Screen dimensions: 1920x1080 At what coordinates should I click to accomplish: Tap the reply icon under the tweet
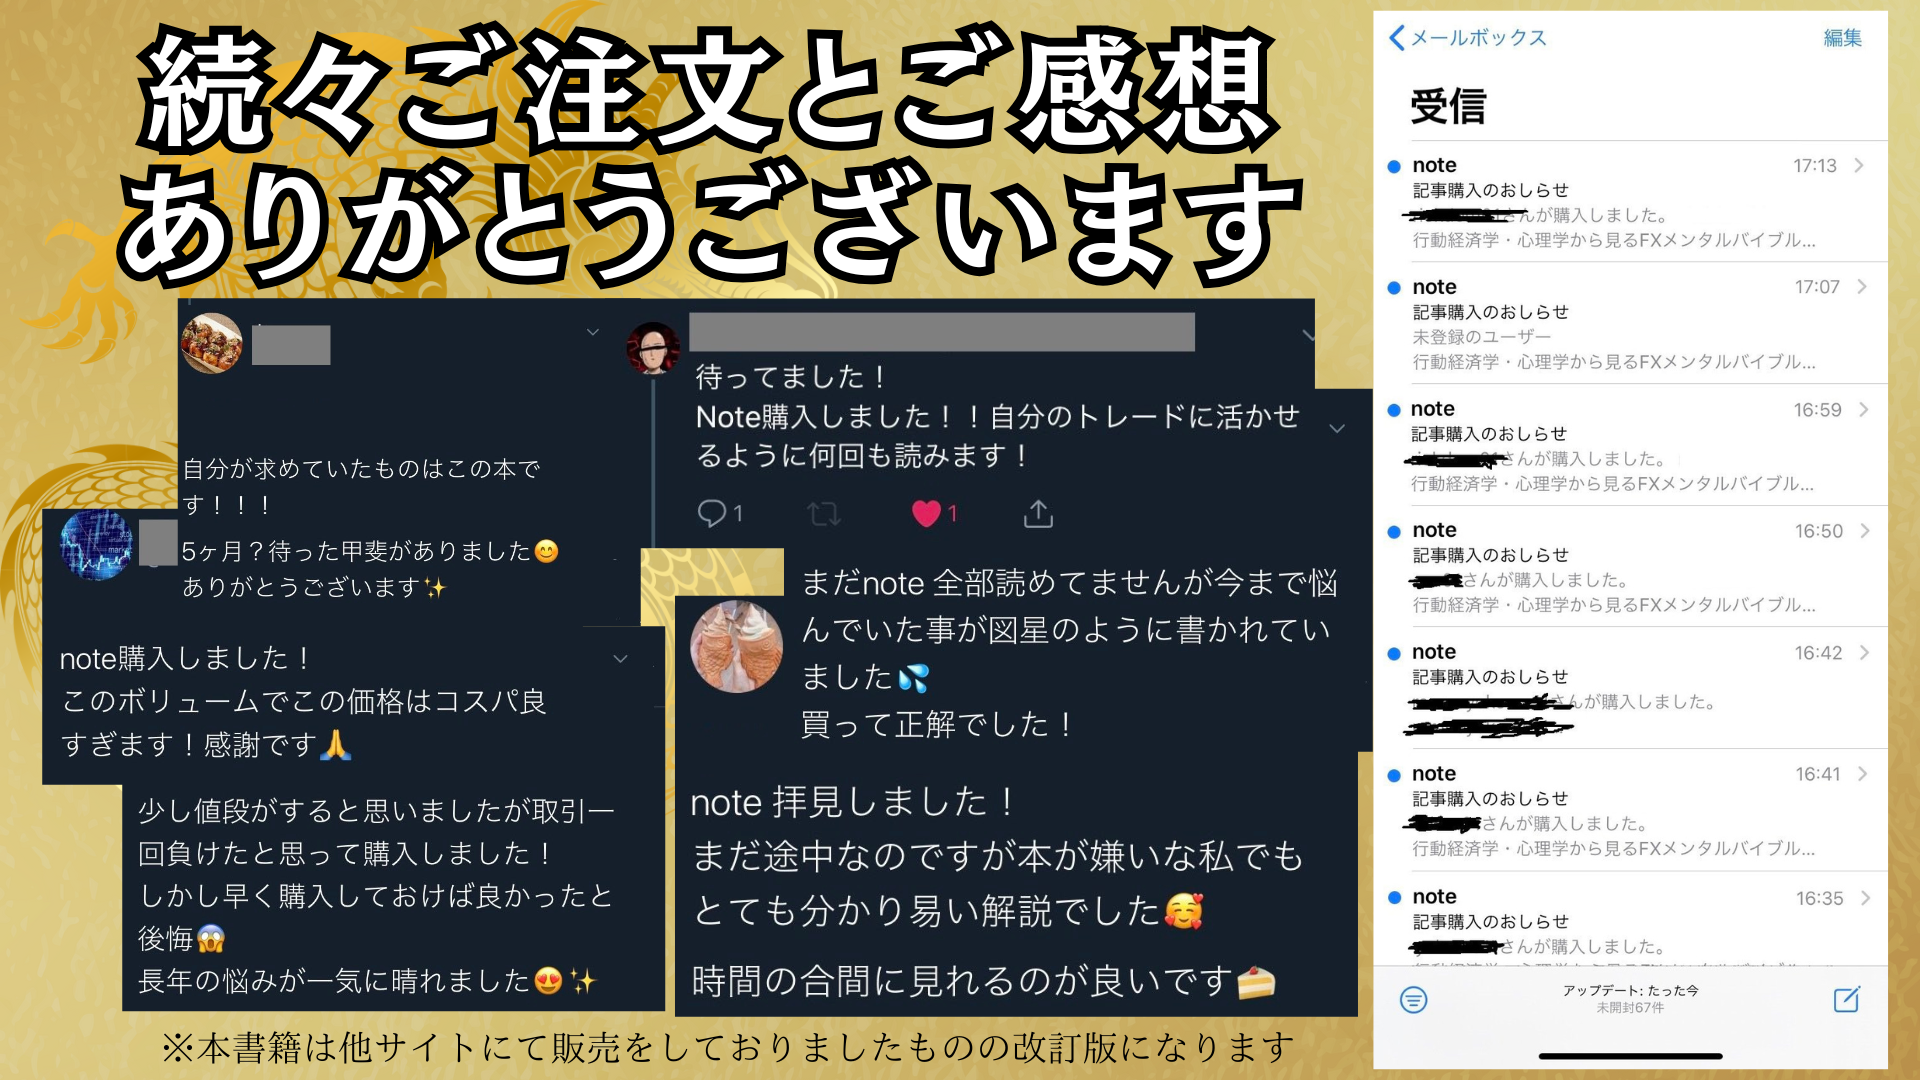coord(711,513)
